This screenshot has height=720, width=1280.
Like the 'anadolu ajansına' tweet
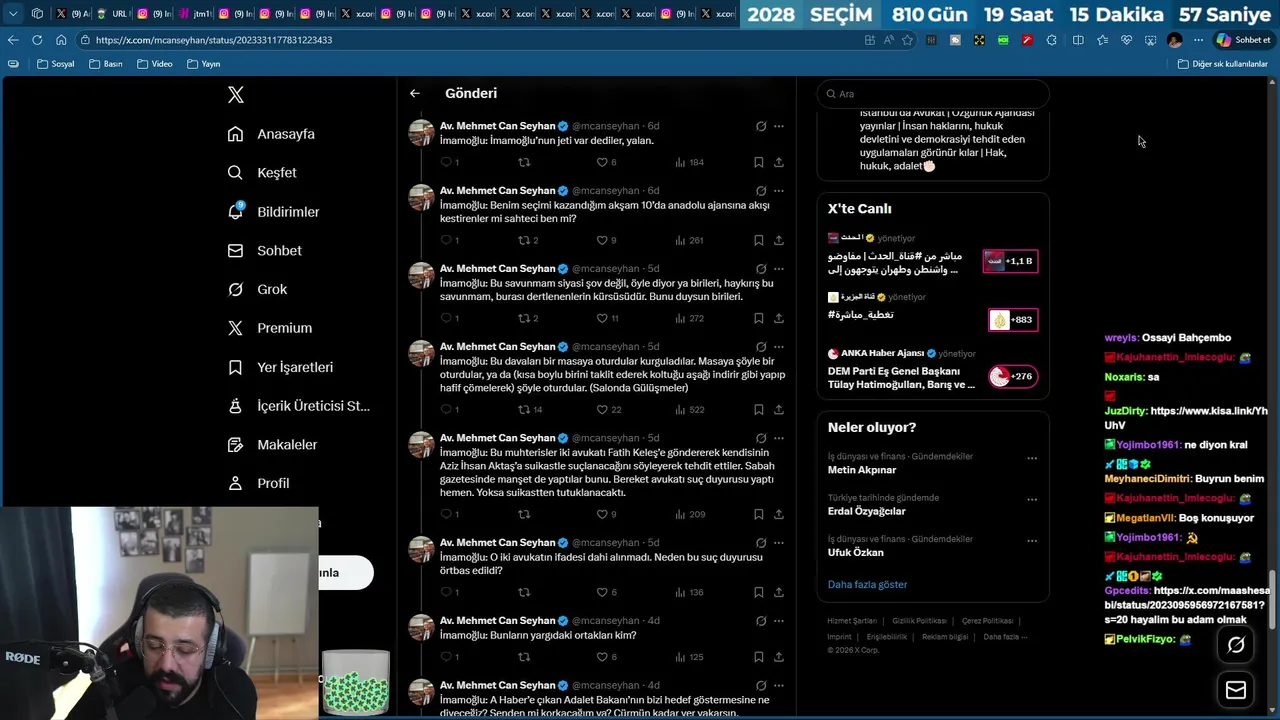pyautogui.click(x=602, y=240)
